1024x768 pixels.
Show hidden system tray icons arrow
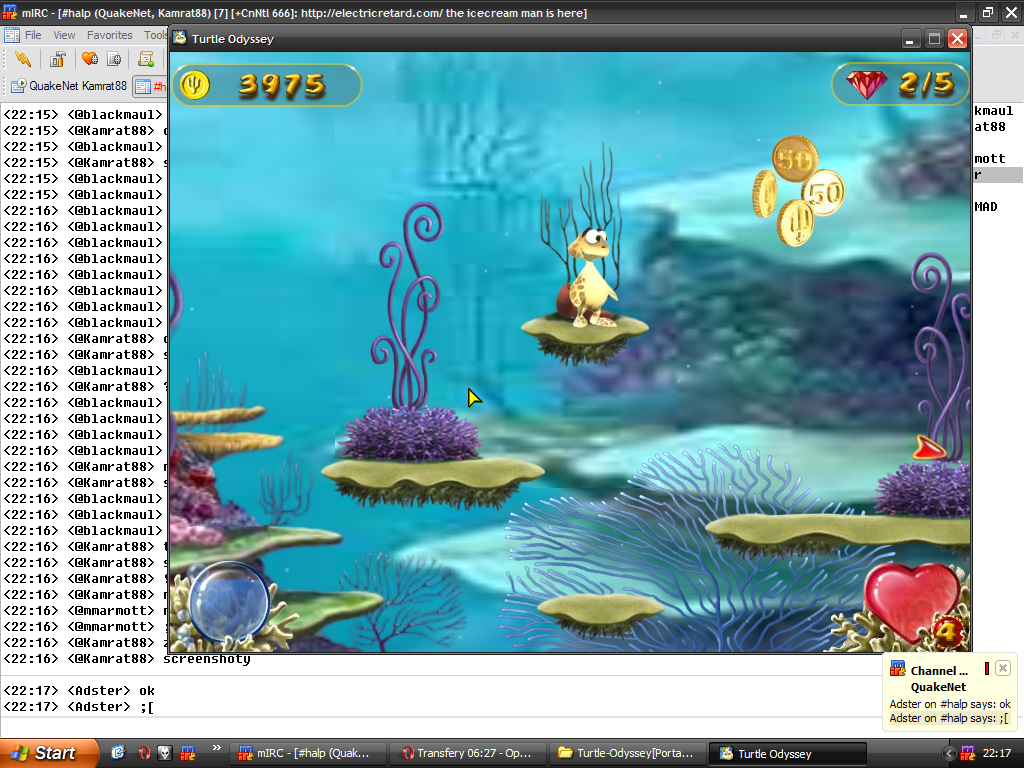click(x=949, y=753)
